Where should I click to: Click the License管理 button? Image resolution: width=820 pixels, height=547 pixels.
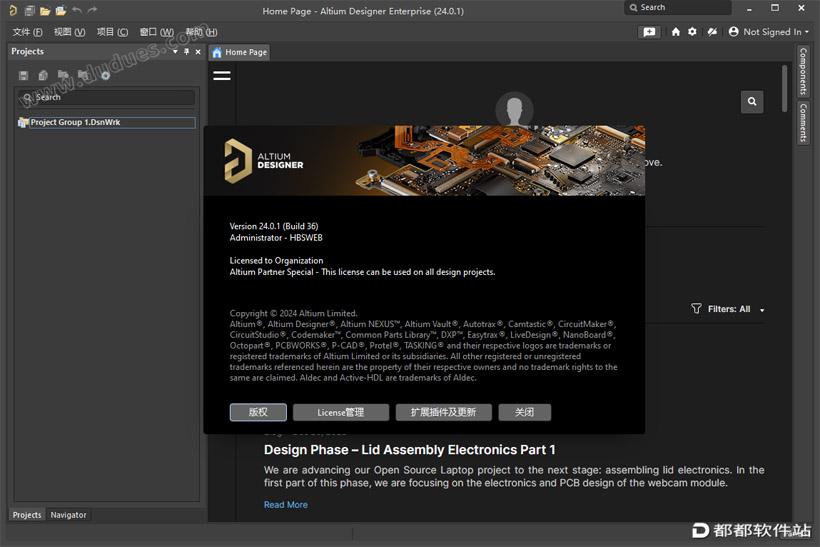click(340, 412)
